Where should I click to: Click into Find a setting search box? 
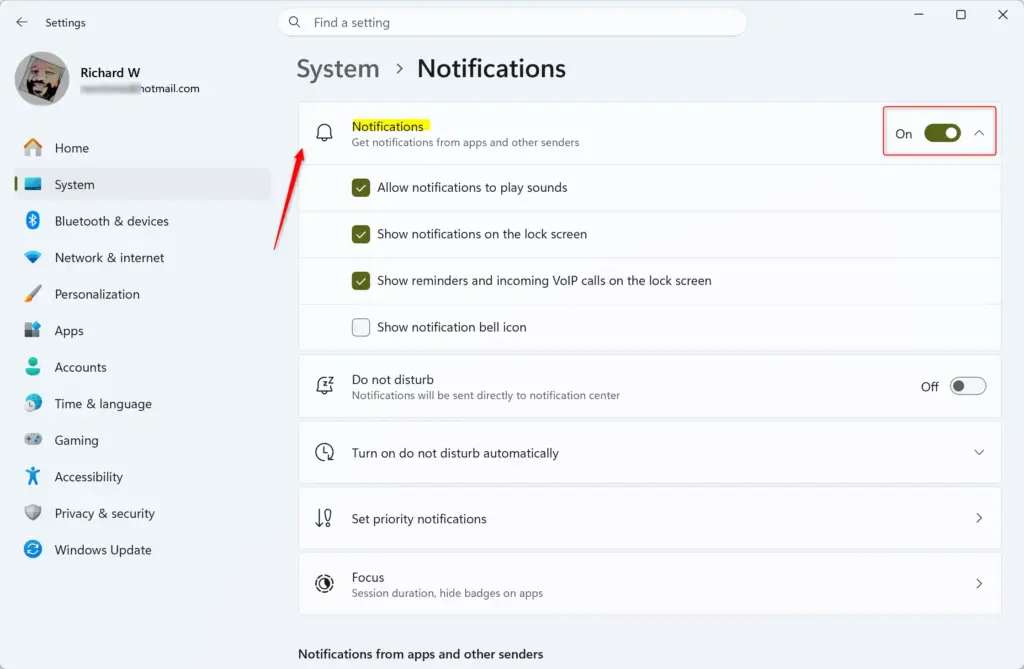point(513,22)
